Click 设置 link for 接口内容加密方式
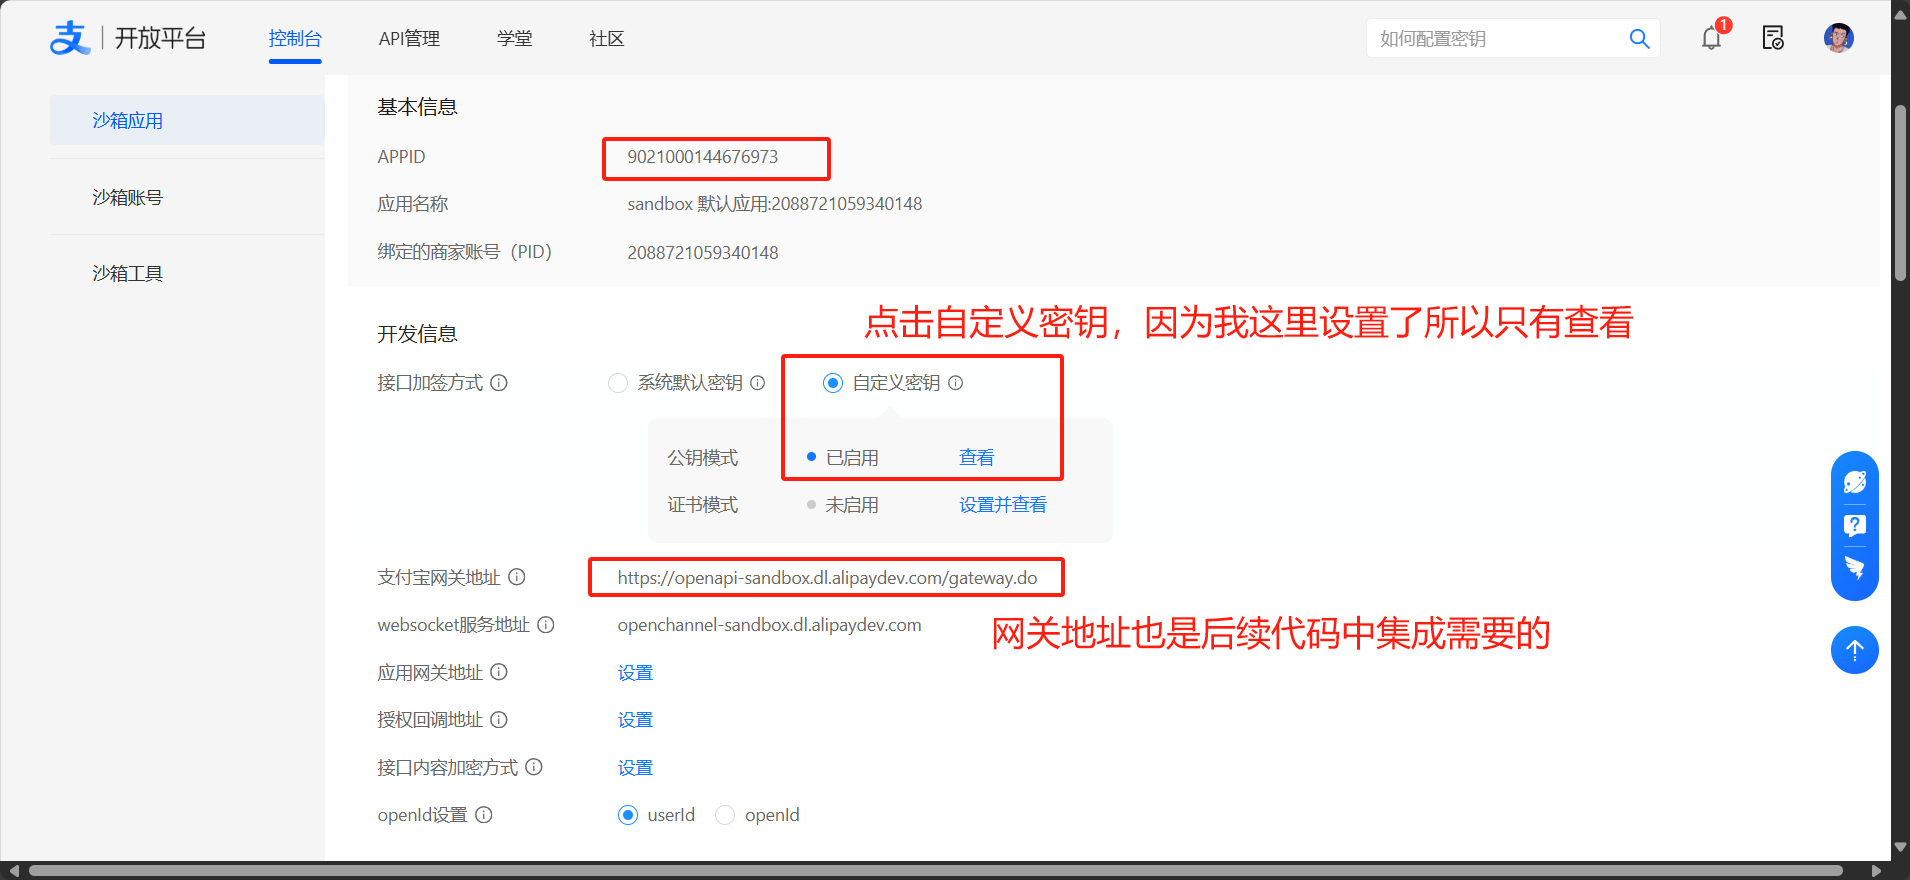This screenshot has width=1910, height=880. (635, 767)
